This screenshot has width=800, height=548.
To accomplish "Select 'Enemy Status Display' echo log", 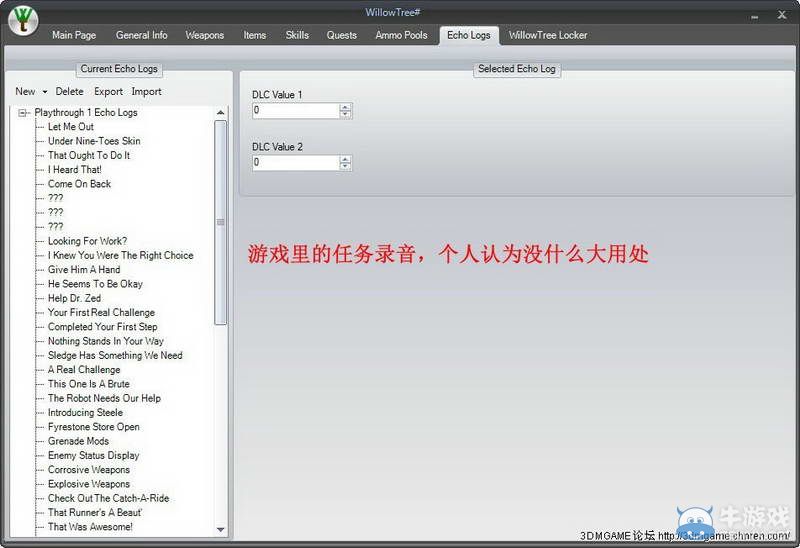I will click(93, 455).
